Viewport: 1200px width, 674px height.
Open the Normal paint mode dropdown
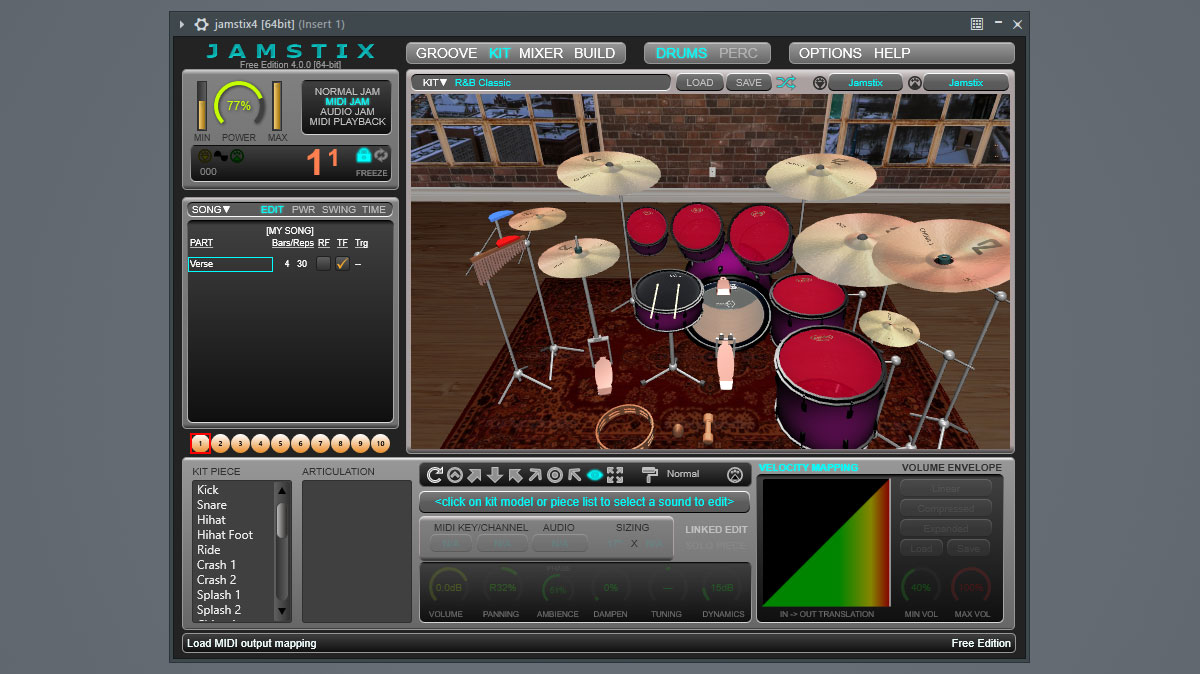(683, 474)
